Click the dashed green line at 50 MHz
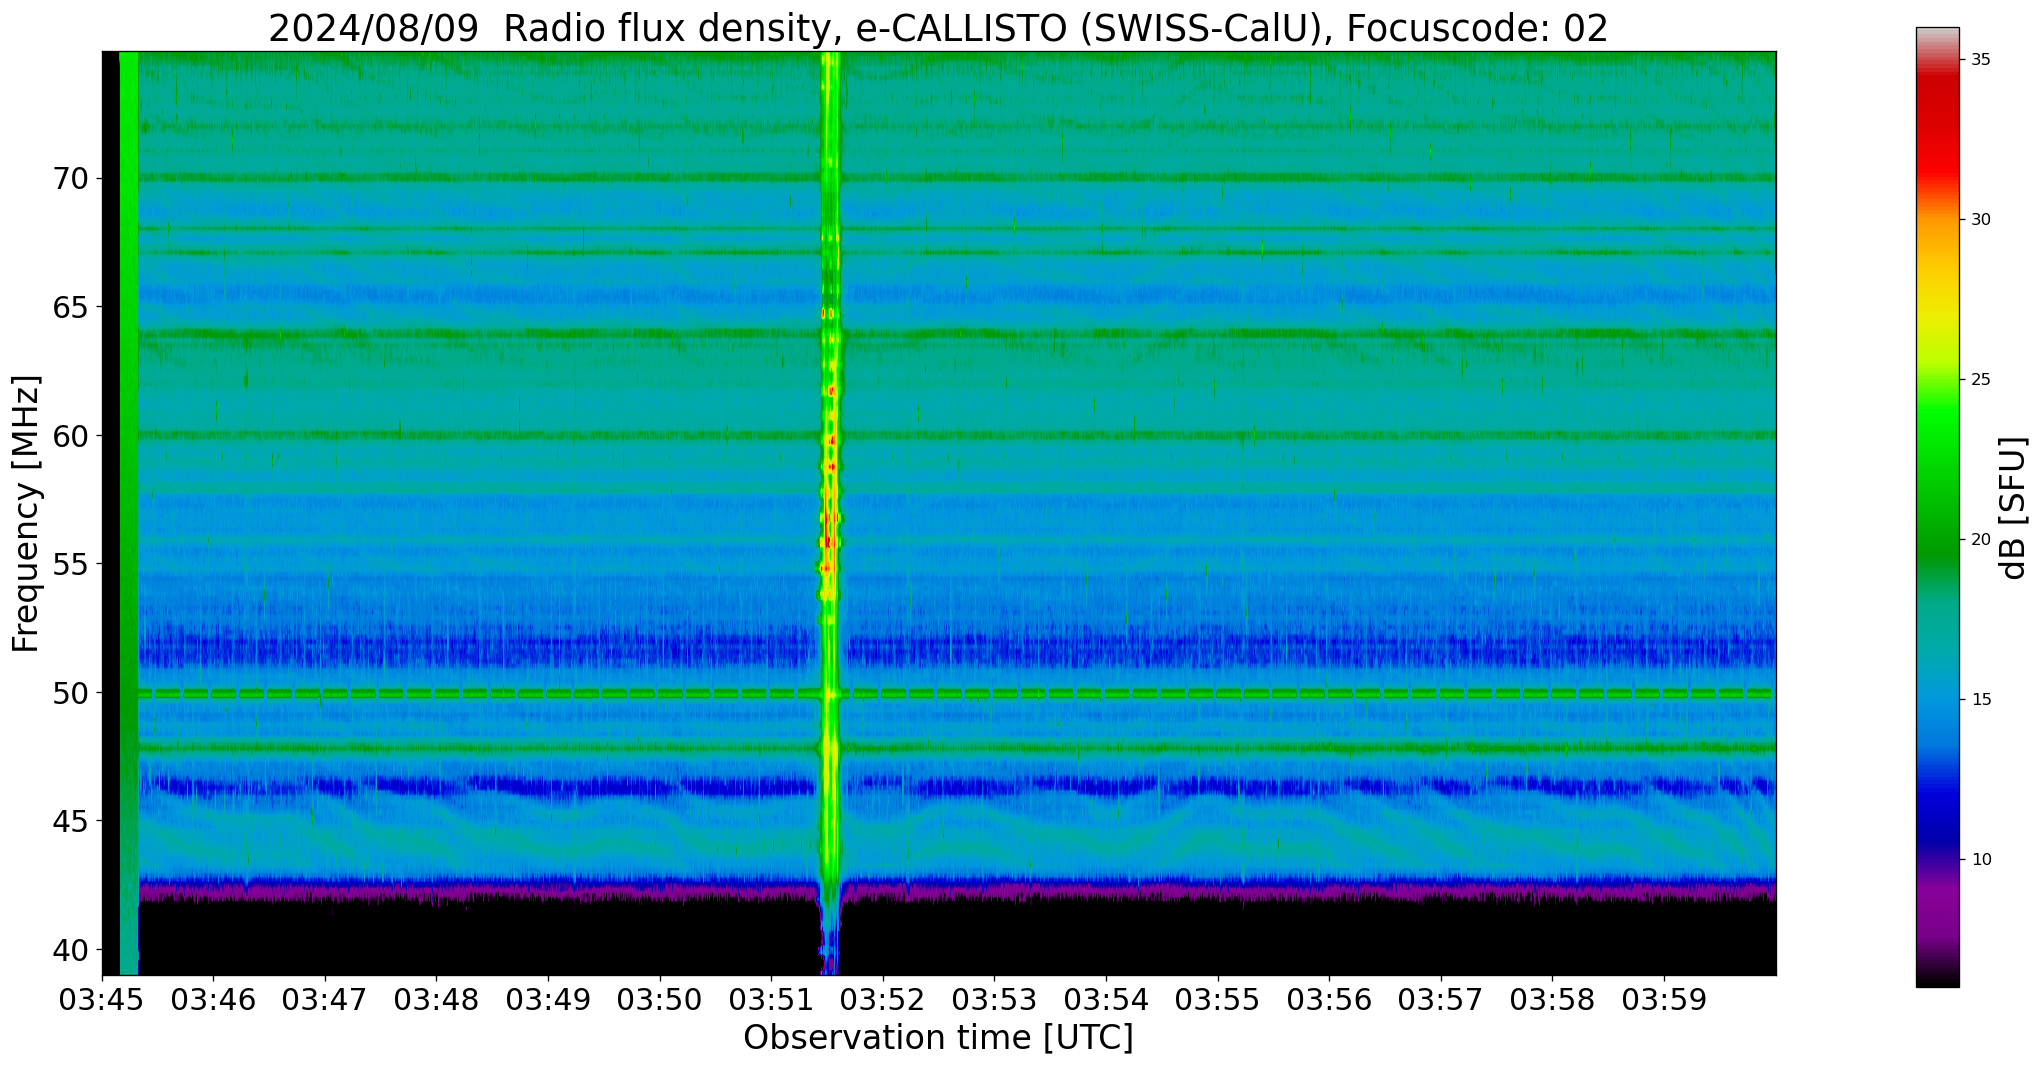This screenshot has width=2043, height=1067. point(957,692)
